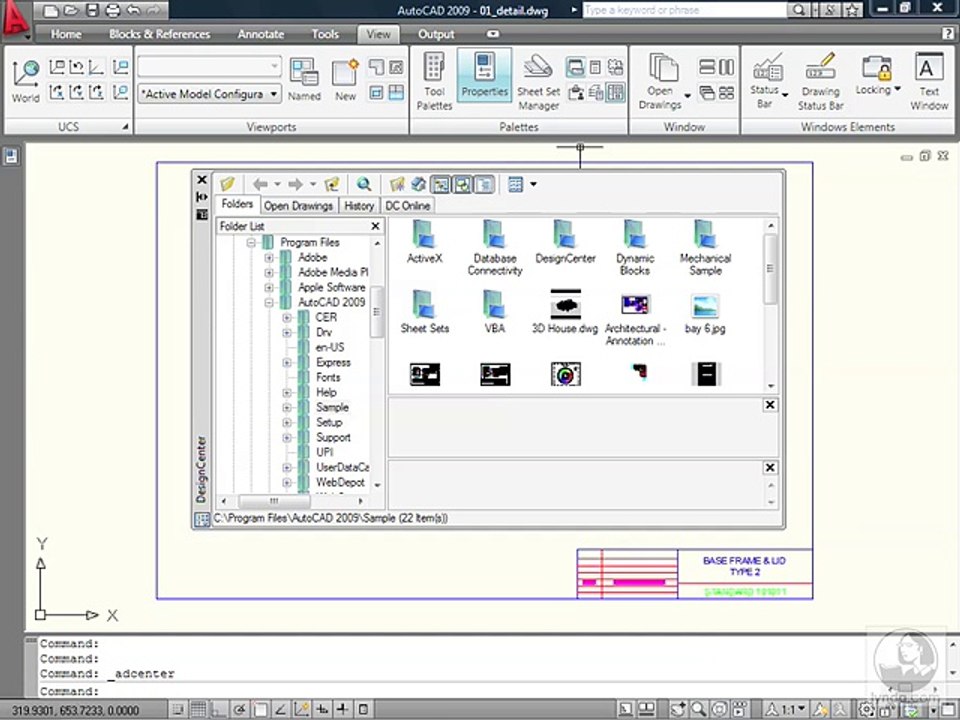Viewport: 960px width, 720px height.
Task: Click the Drawing Status Bar button
Action: tap(820, 80)
